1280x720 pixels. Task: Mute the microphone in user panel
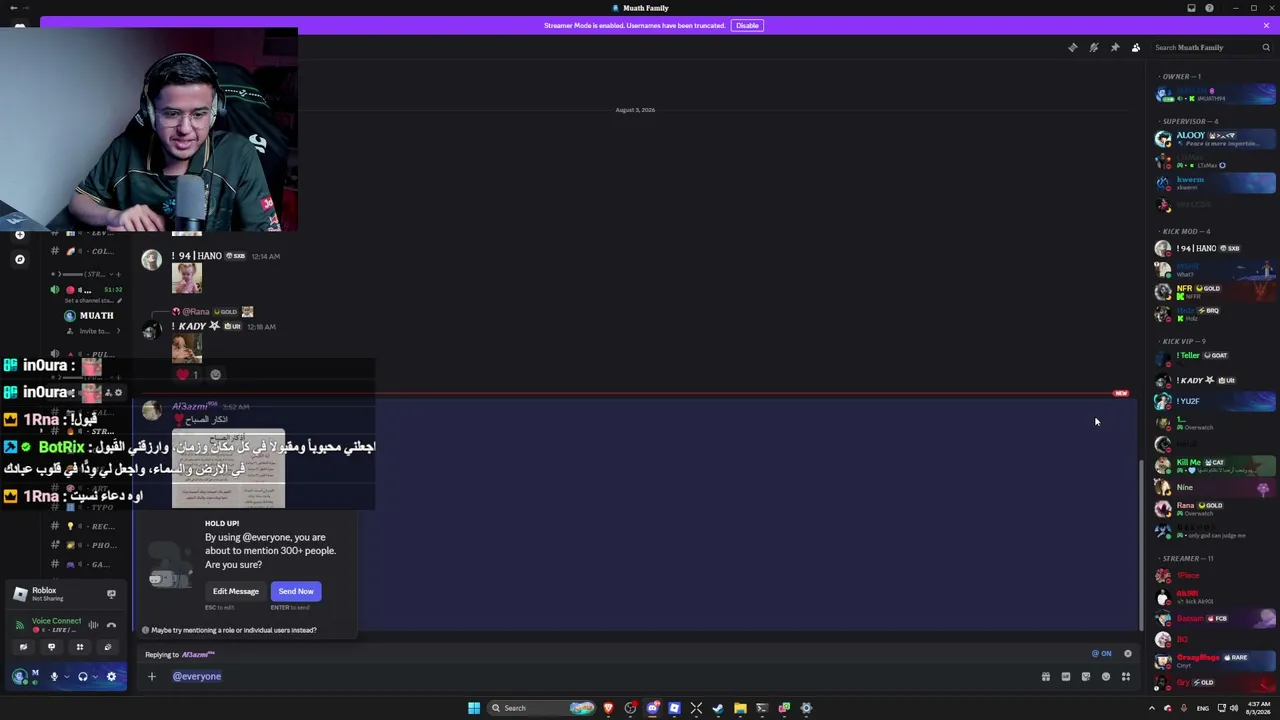(x=54, y=677)
